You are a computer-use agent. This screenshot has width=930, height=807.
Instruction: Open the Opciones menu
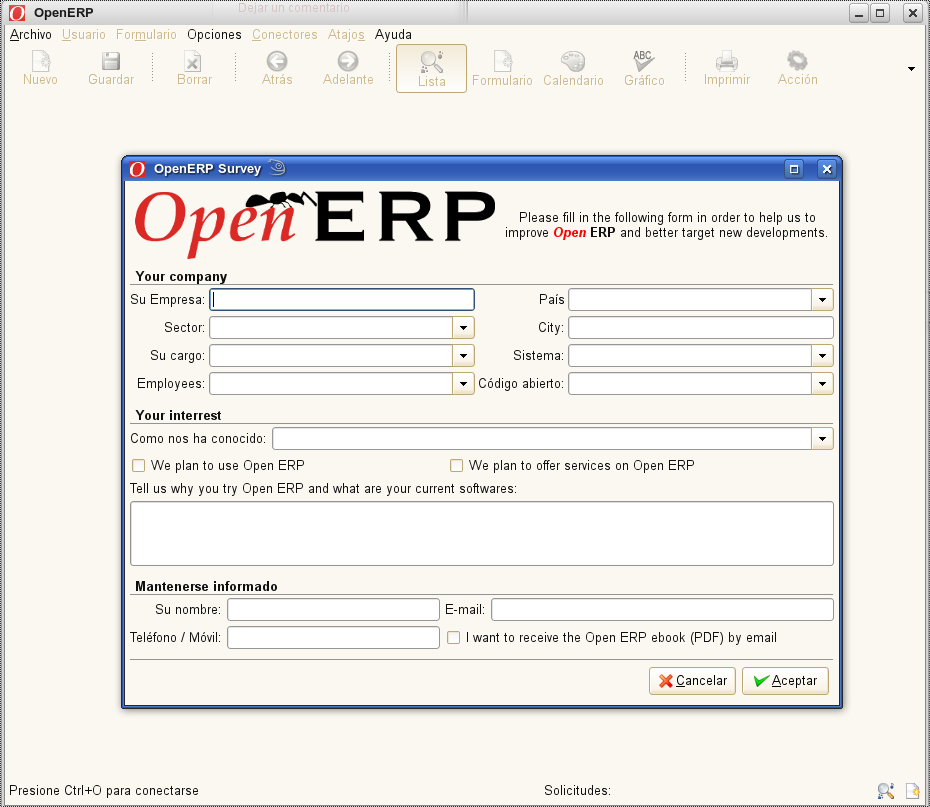coord(214,34)
